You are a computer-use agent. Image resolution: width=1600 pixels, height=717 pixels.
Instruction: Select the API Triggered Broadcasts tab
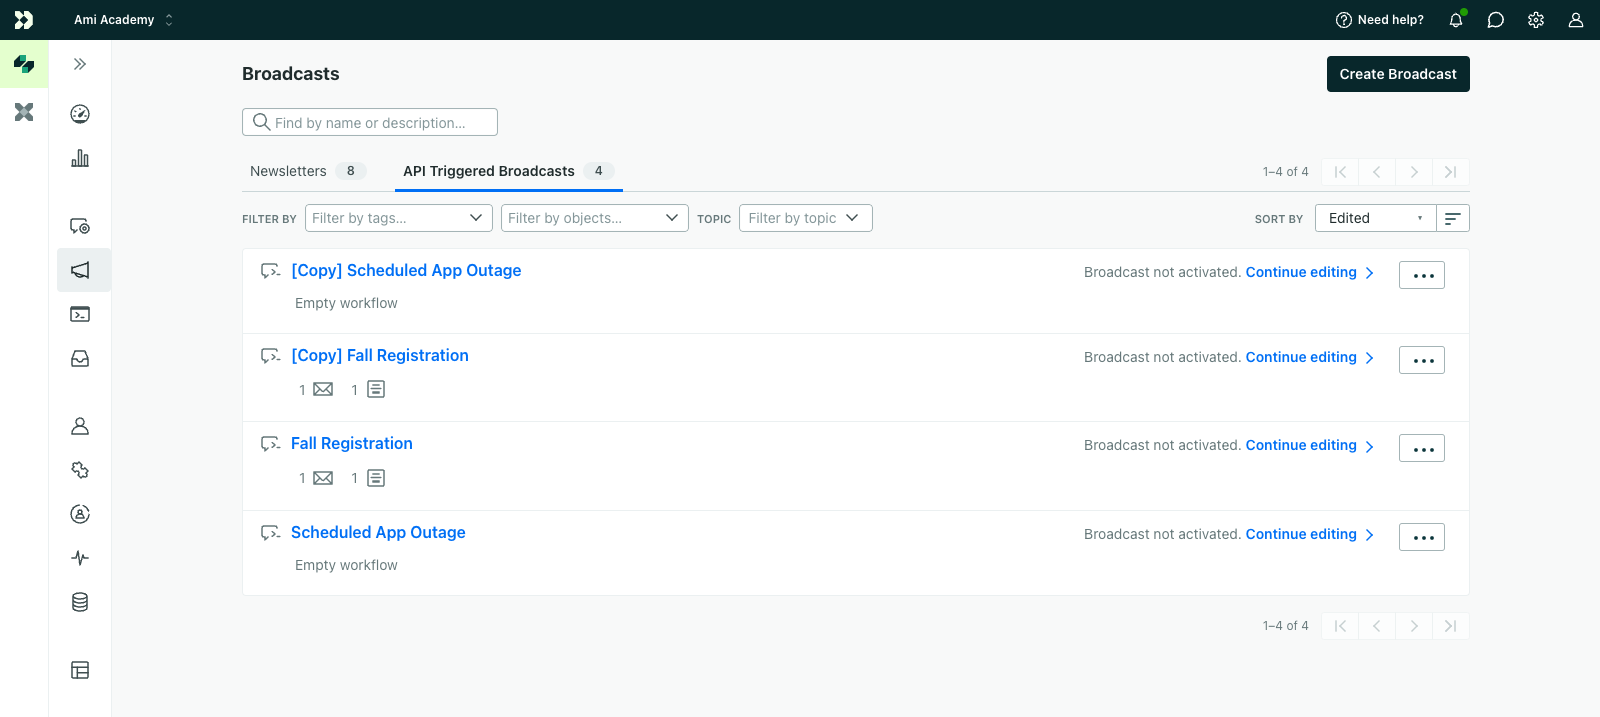pos(489,171)
